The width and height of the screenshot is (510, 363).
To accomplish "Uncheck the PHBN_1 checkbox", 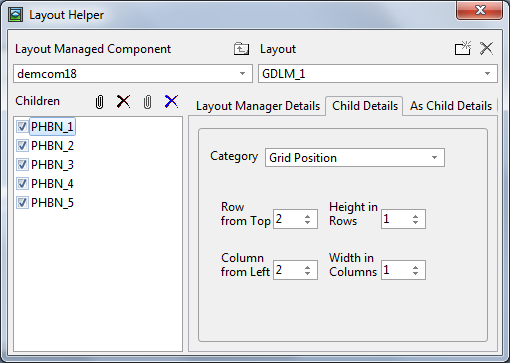I will (22, 127).
